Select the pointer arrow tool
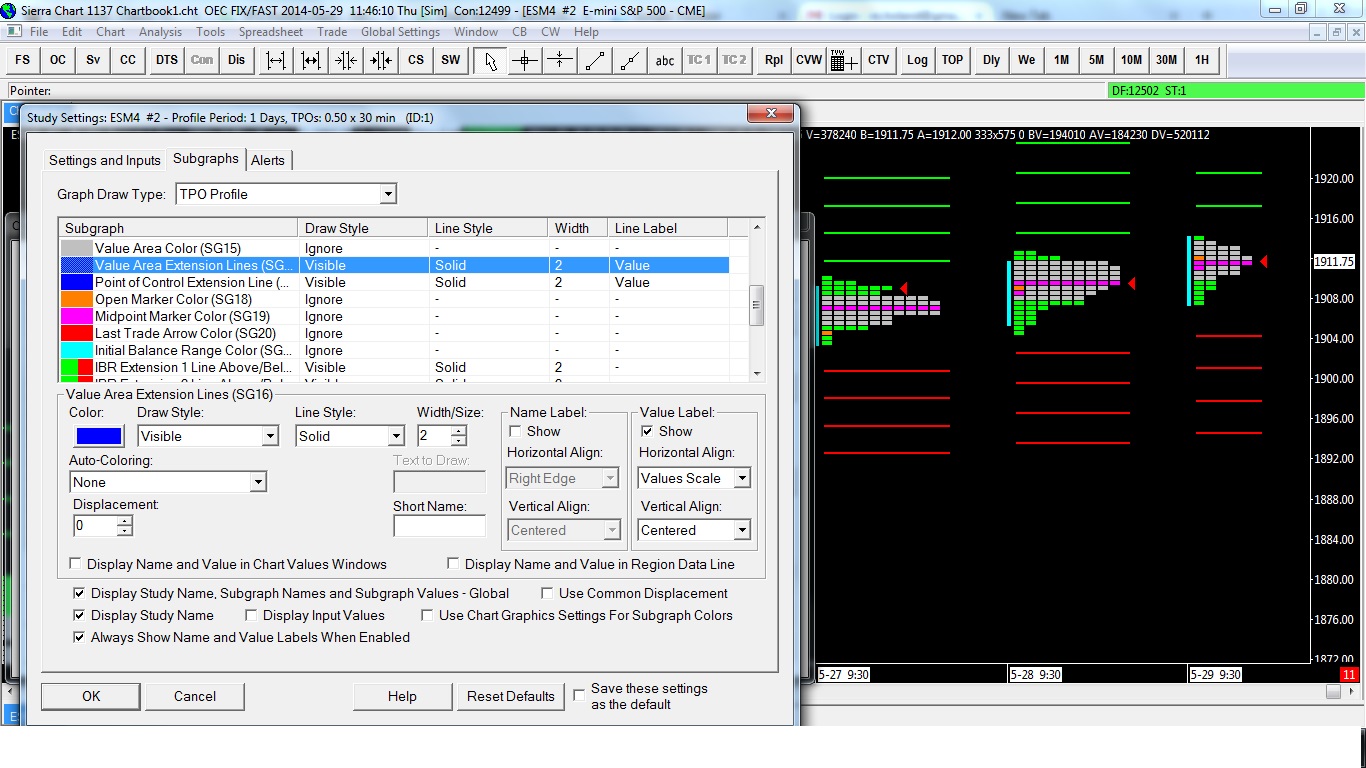The image size is (1366, 768). [490, 60]
